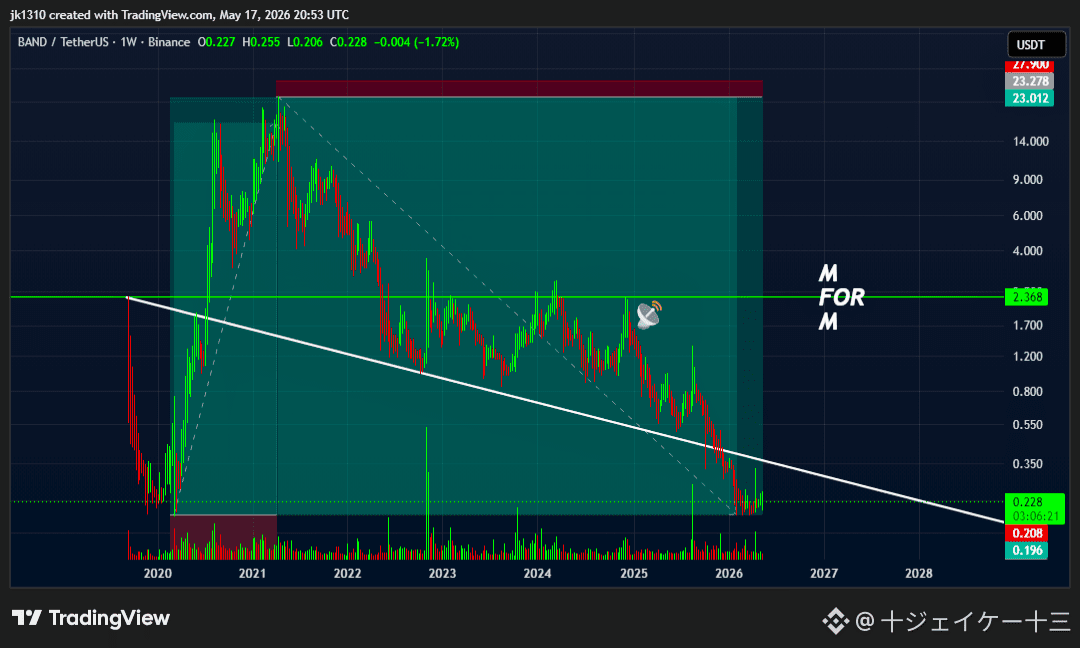
Task: Click the 2024 time axis label
Action: [x=537, y=573]
